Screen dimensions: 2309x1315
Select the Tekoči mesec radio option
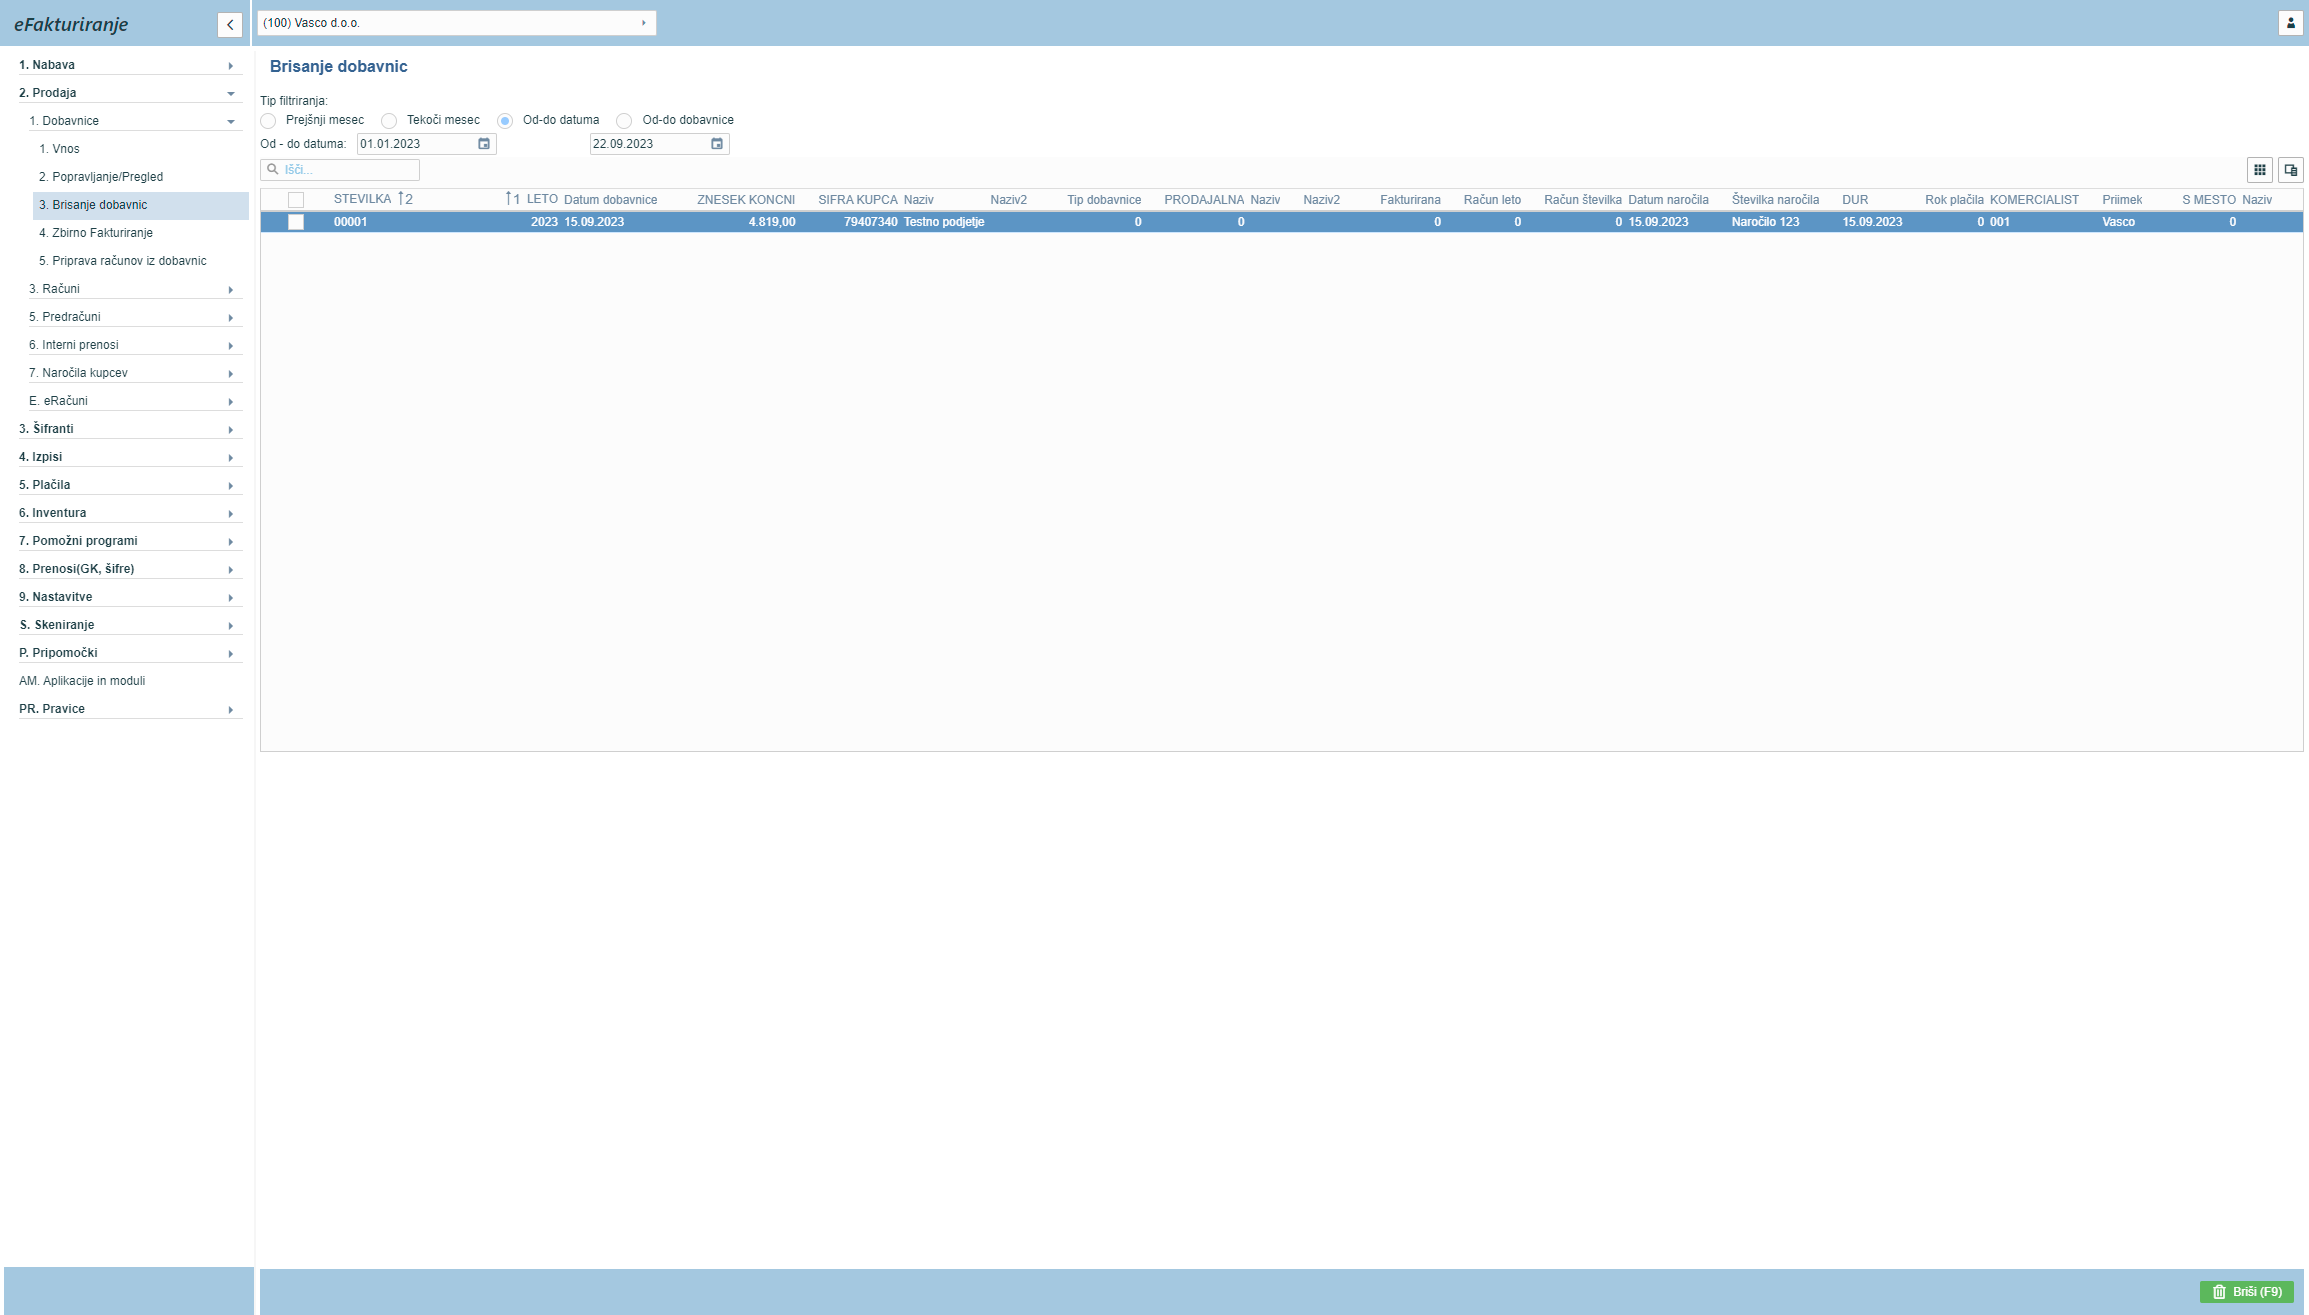pyautogui.click(x=389, y=121)
